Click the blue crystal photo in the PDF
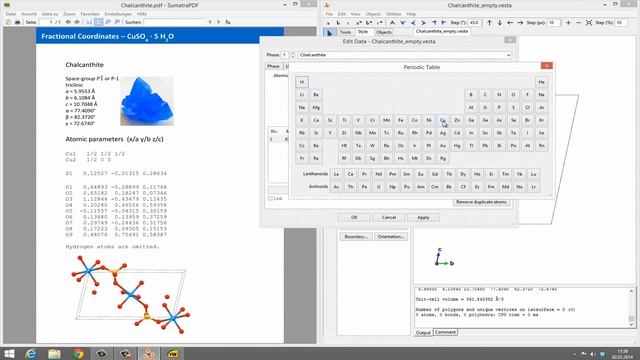This screenshot has width=640, height=360. tap(147, 101)
